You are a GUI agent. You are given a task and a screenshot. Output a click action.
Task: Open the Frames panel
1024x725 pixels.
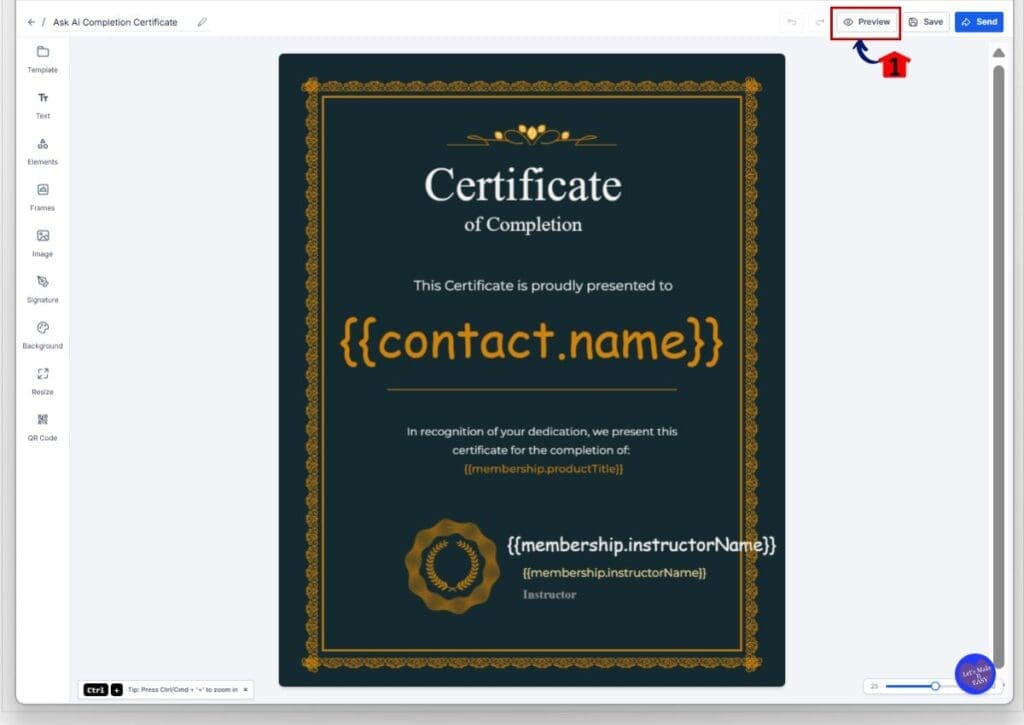tap(42, 197)
